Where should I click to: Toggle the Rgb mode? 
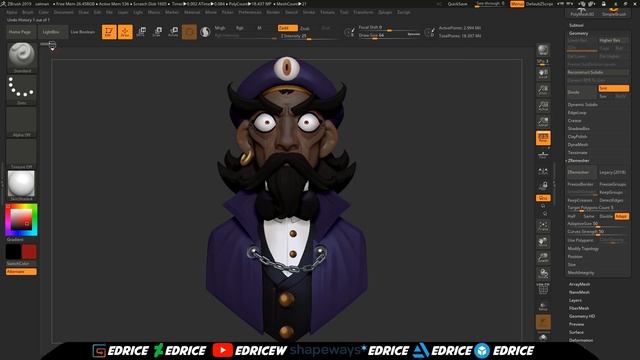(x=240, y=28)
